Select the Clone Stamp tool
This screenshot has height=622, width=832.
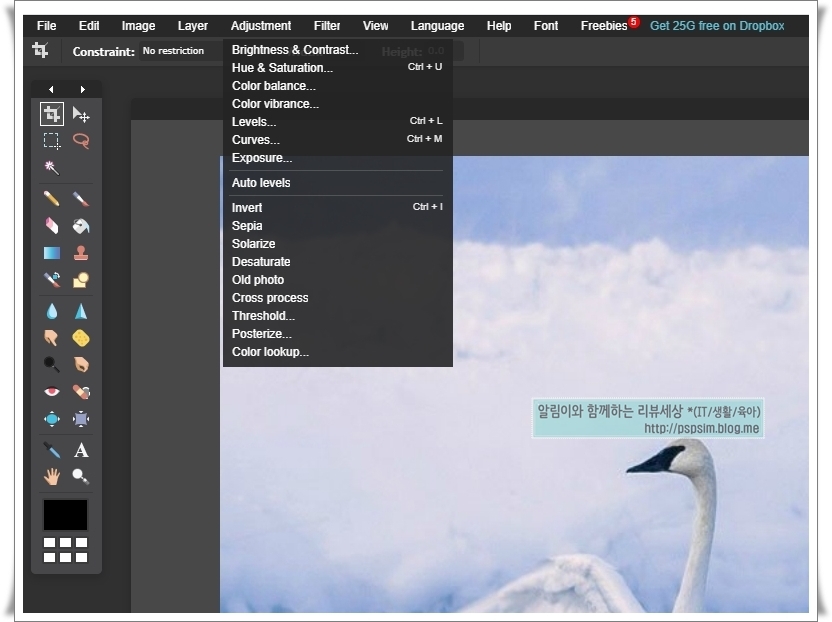click(x=81, y=253)
